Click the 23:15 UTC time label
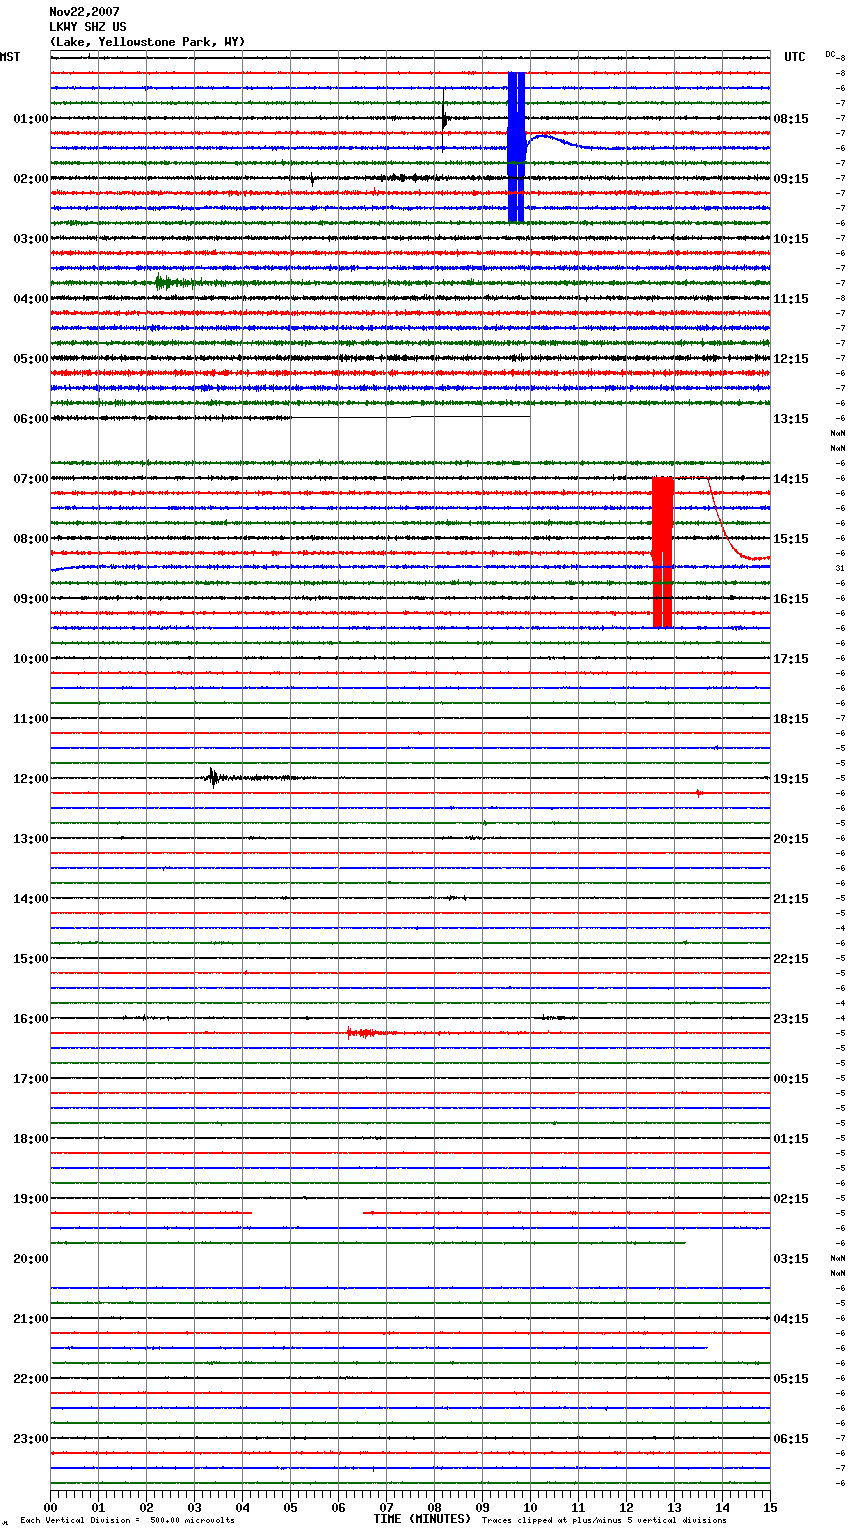The image size is (850, 1534). 791,1019
